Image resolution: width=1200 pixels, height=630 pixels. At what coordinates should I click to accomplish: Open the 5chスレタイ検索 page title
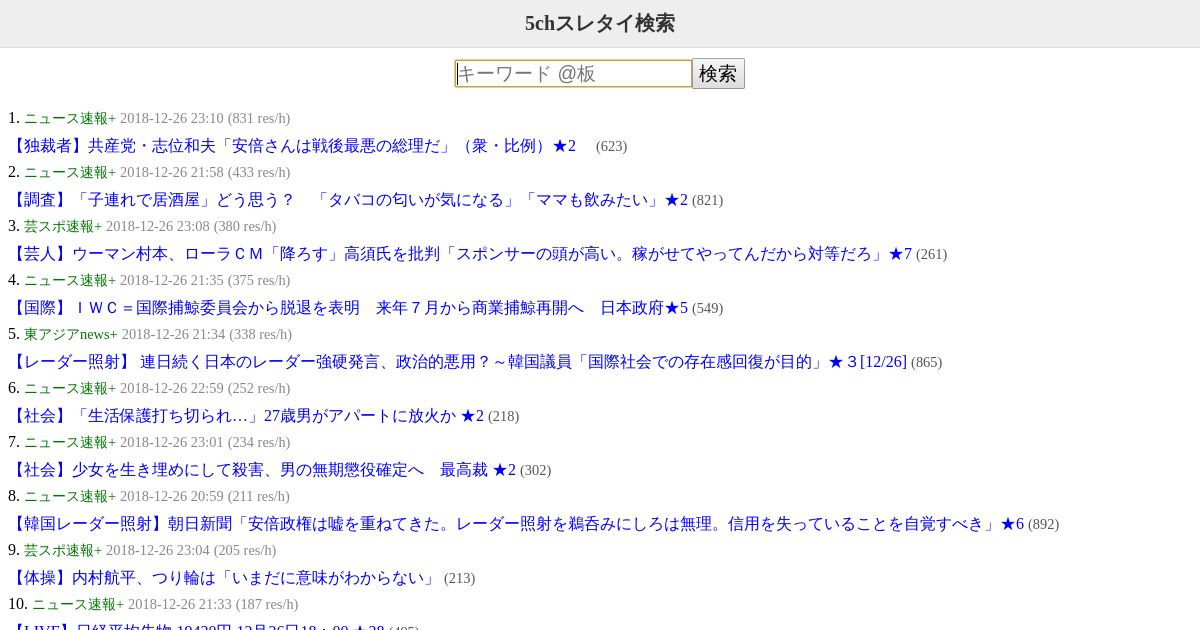600,23
